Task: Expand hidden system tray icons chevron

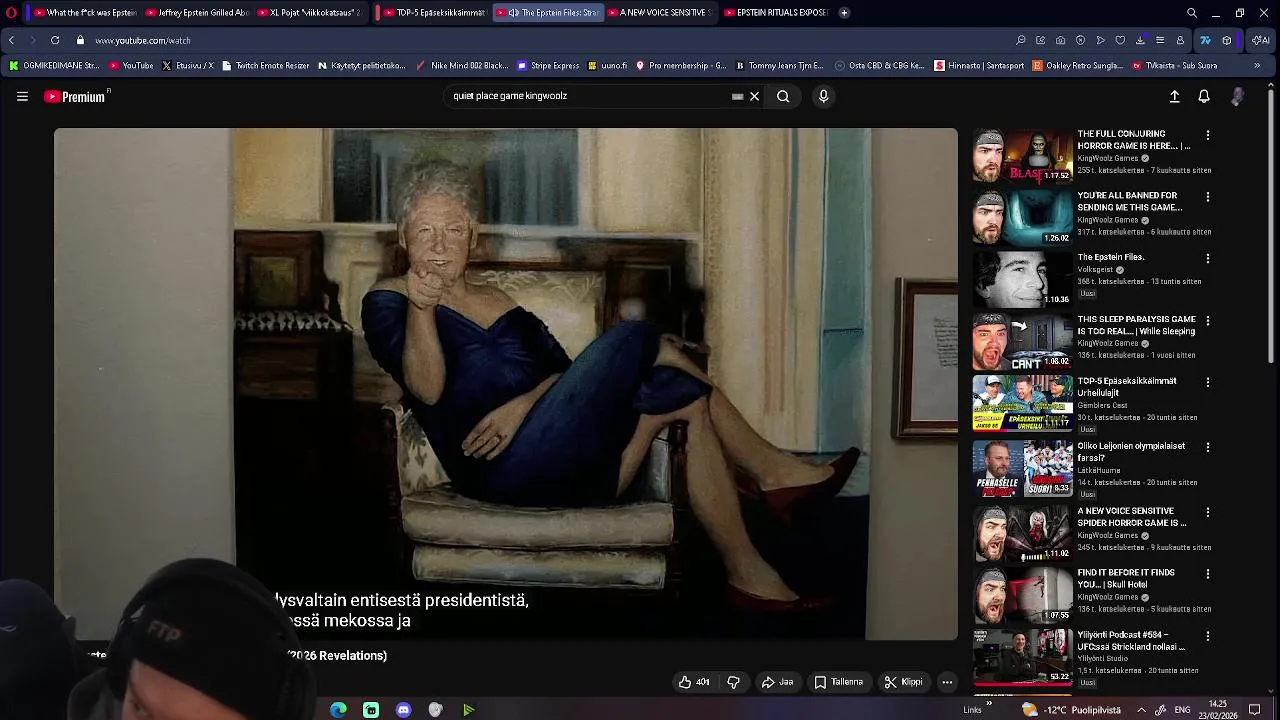Action: pyautogui.click(x=1141, y=710)
